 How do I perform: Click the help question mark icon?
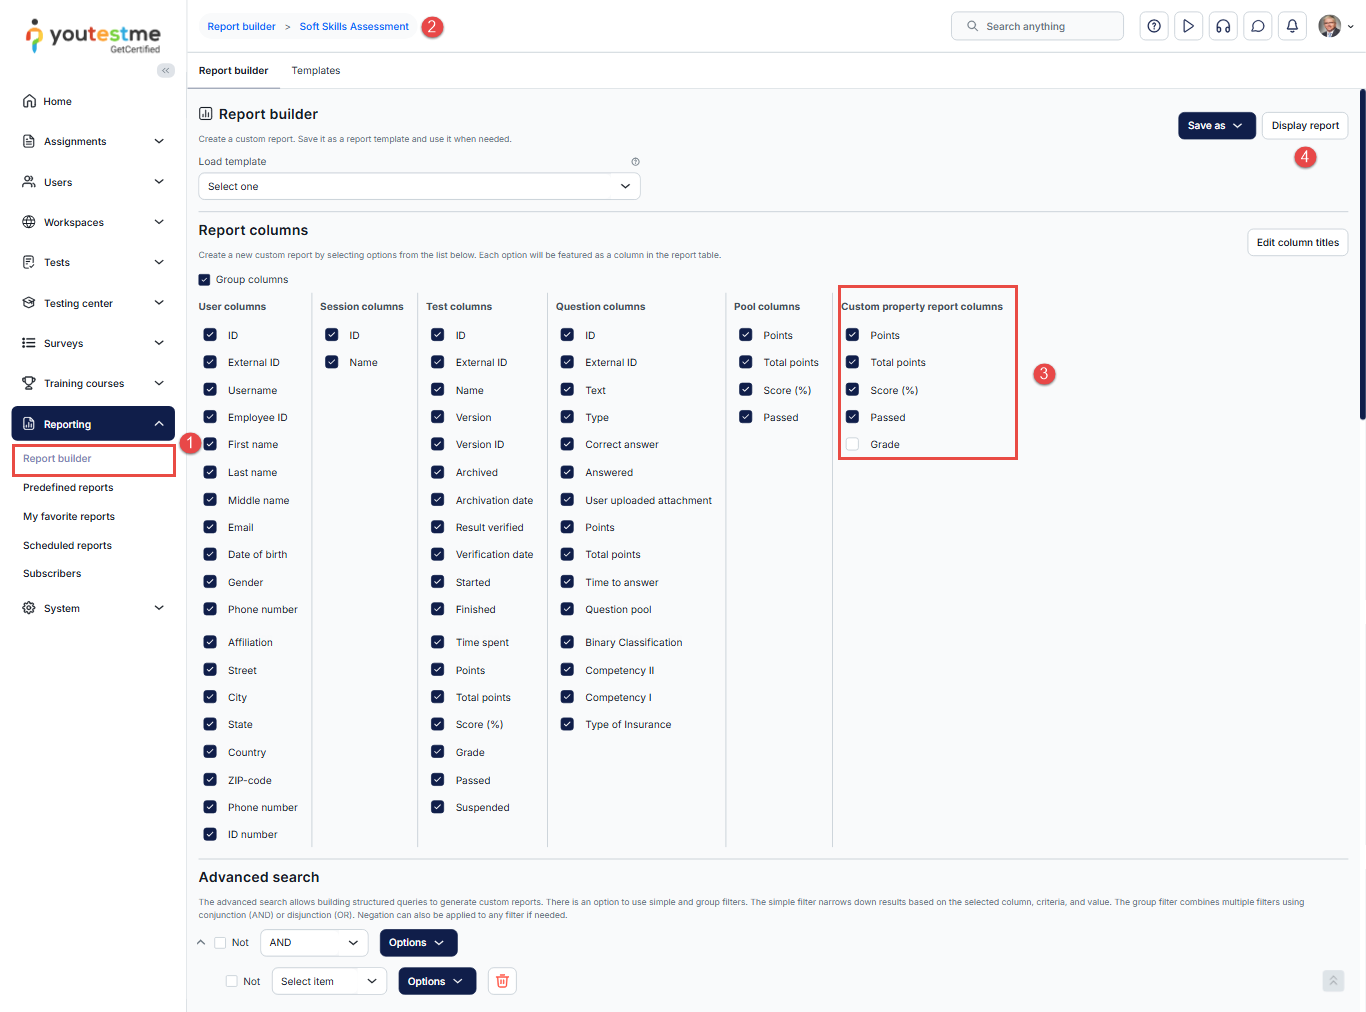[x=1154, y=27]
